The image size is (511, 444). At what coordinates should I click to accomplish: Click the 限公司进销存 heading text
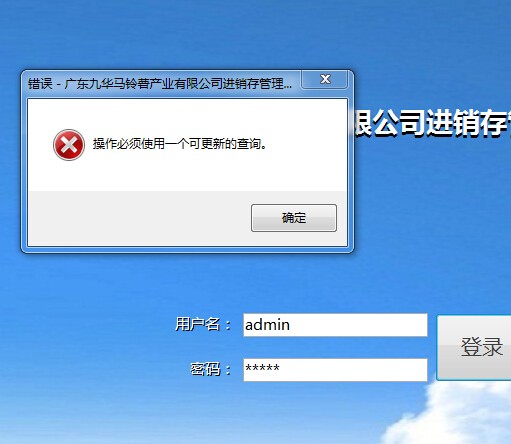pyautogui.click(x=432, y=123)
